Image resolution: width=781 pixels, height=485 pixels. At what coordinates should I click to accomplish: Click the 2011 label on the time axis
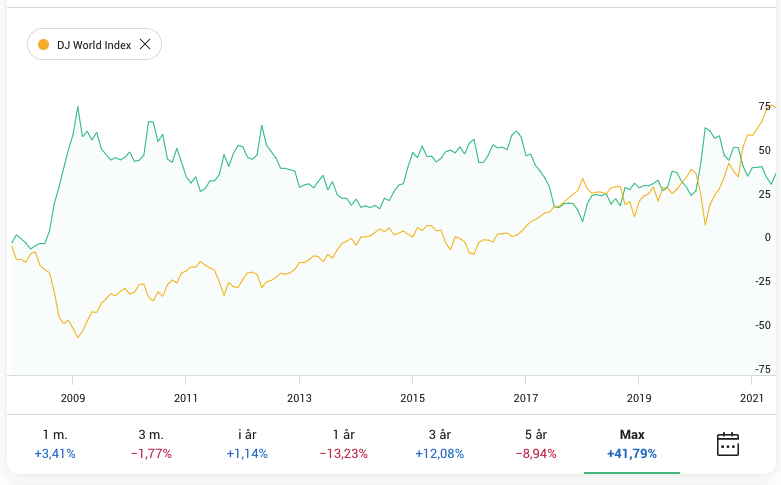pyautogui.click(x=186, y=398)
